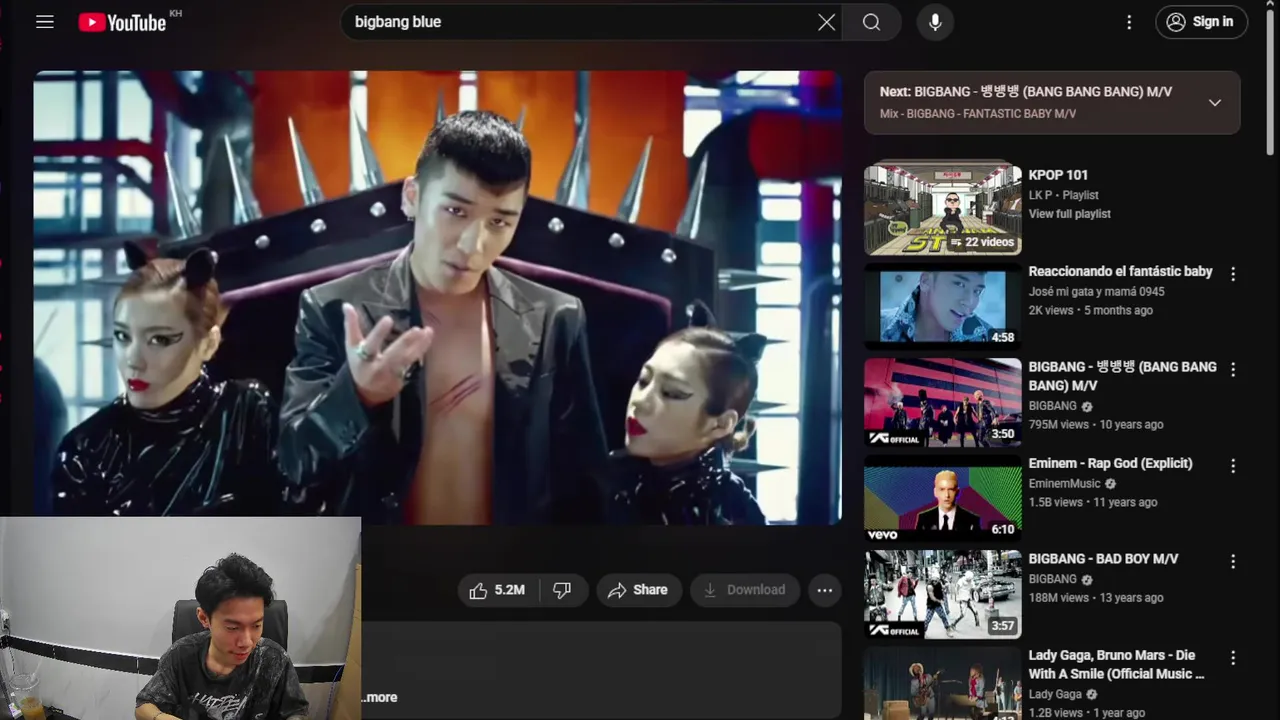This screenshot has height=720, width=1280.
Task: Open Die With A Smile thumbnail
Action: 943,683
